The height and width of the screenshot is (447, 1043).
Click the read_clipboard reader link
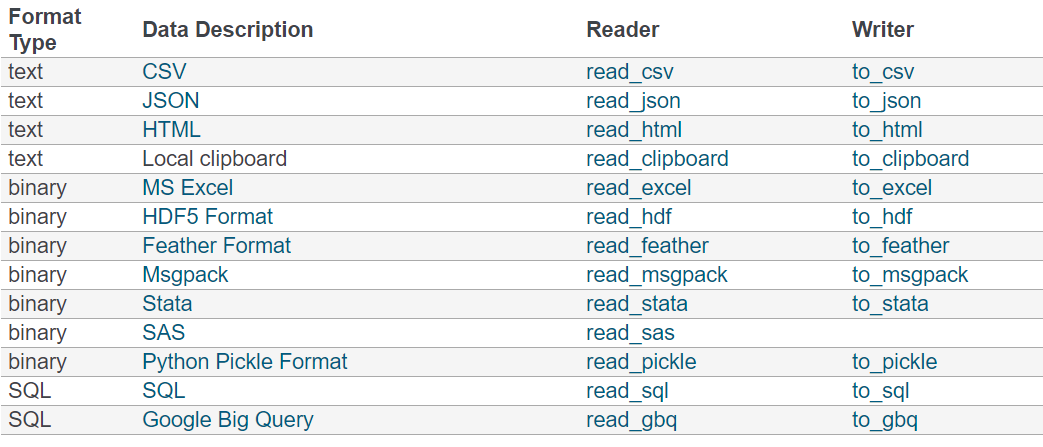click(x=657, y=159)
